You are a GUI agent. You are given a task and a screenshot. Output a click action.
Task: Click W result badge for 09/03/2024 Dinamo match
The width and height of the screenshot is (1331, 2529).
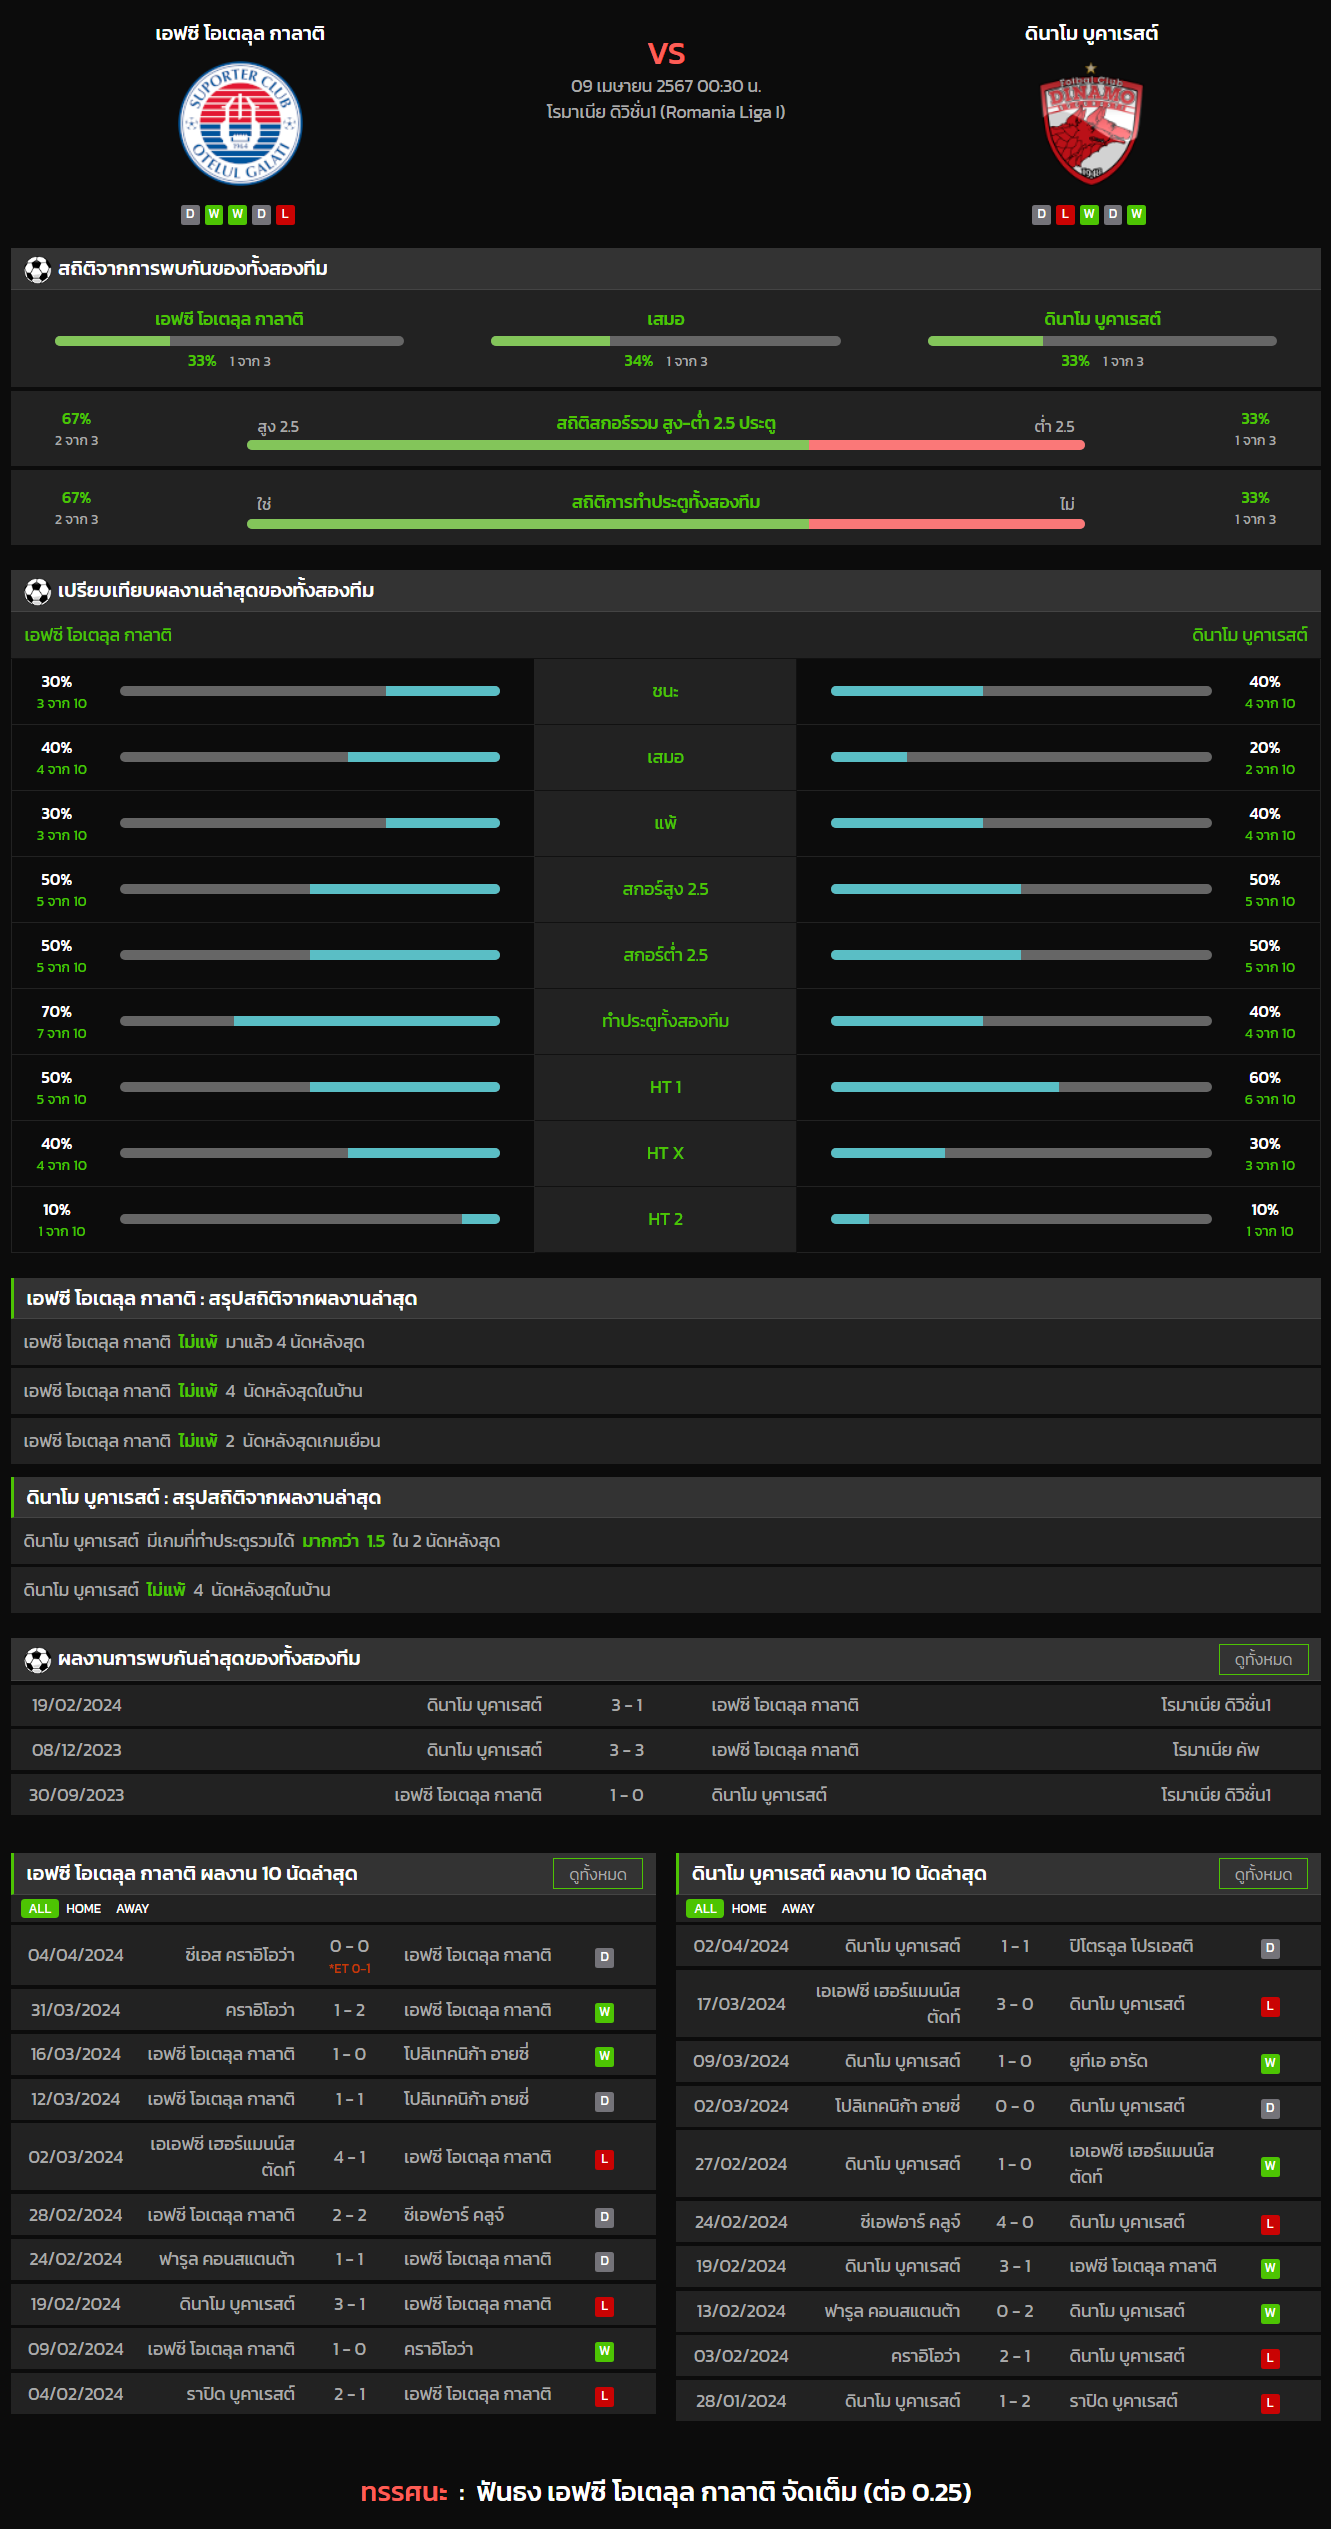(x=1270, y=2062)
